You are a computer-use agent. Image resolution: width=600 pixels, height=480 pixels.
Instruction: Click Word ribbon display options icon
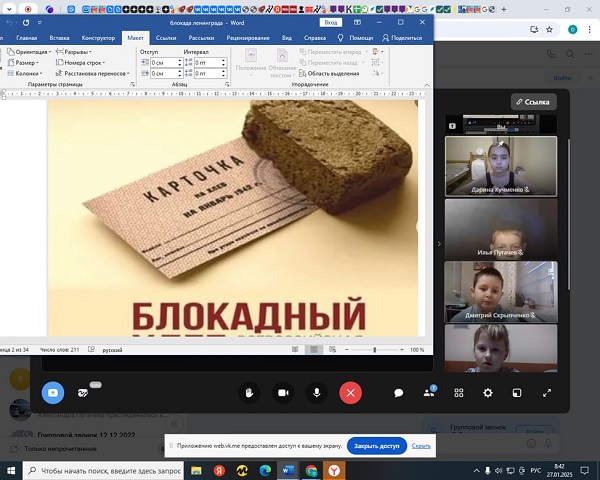[357, 23]
